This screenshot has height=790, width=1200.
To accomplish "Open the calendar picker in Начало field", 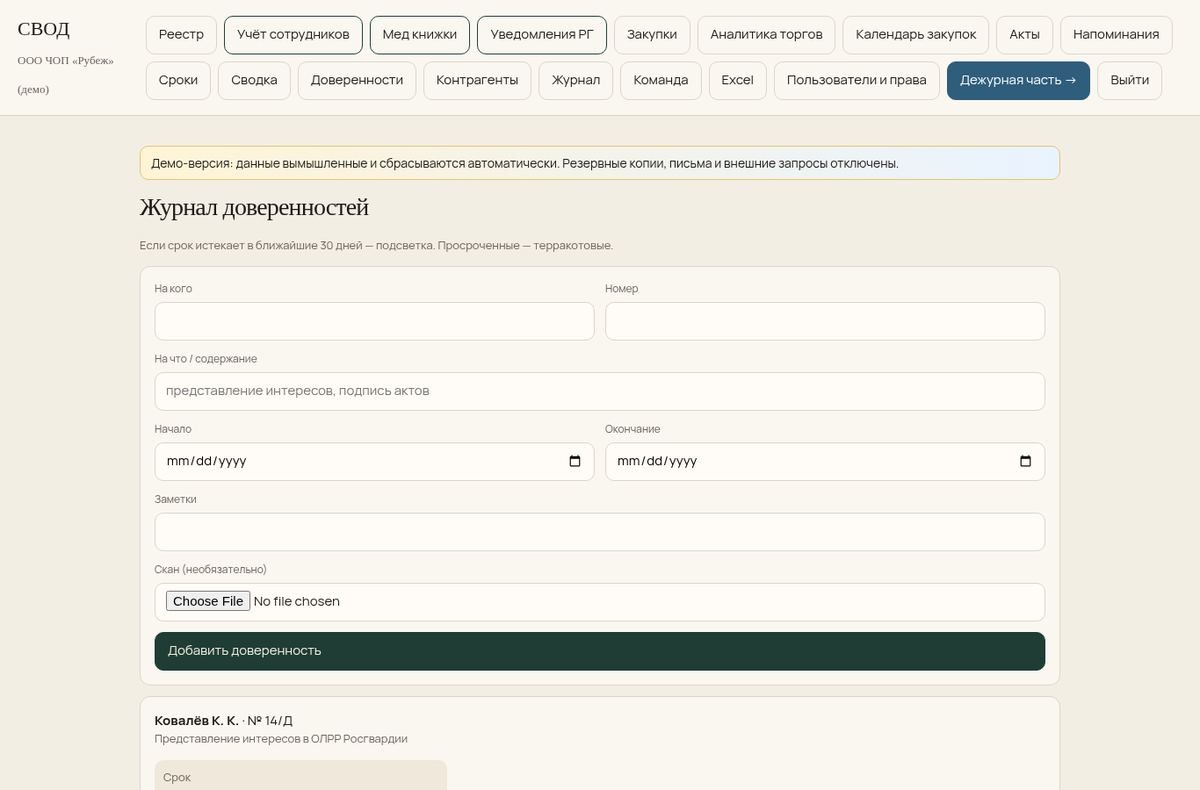I will pyautogui.click(x=575, y=461).
